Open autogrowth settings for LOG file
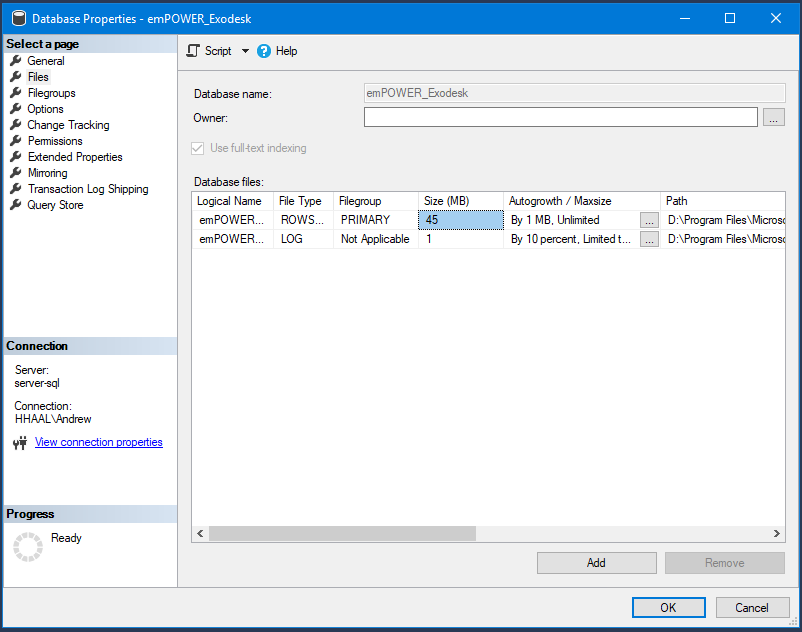Viewport: 802px width, 632px height. coord(649,239)
